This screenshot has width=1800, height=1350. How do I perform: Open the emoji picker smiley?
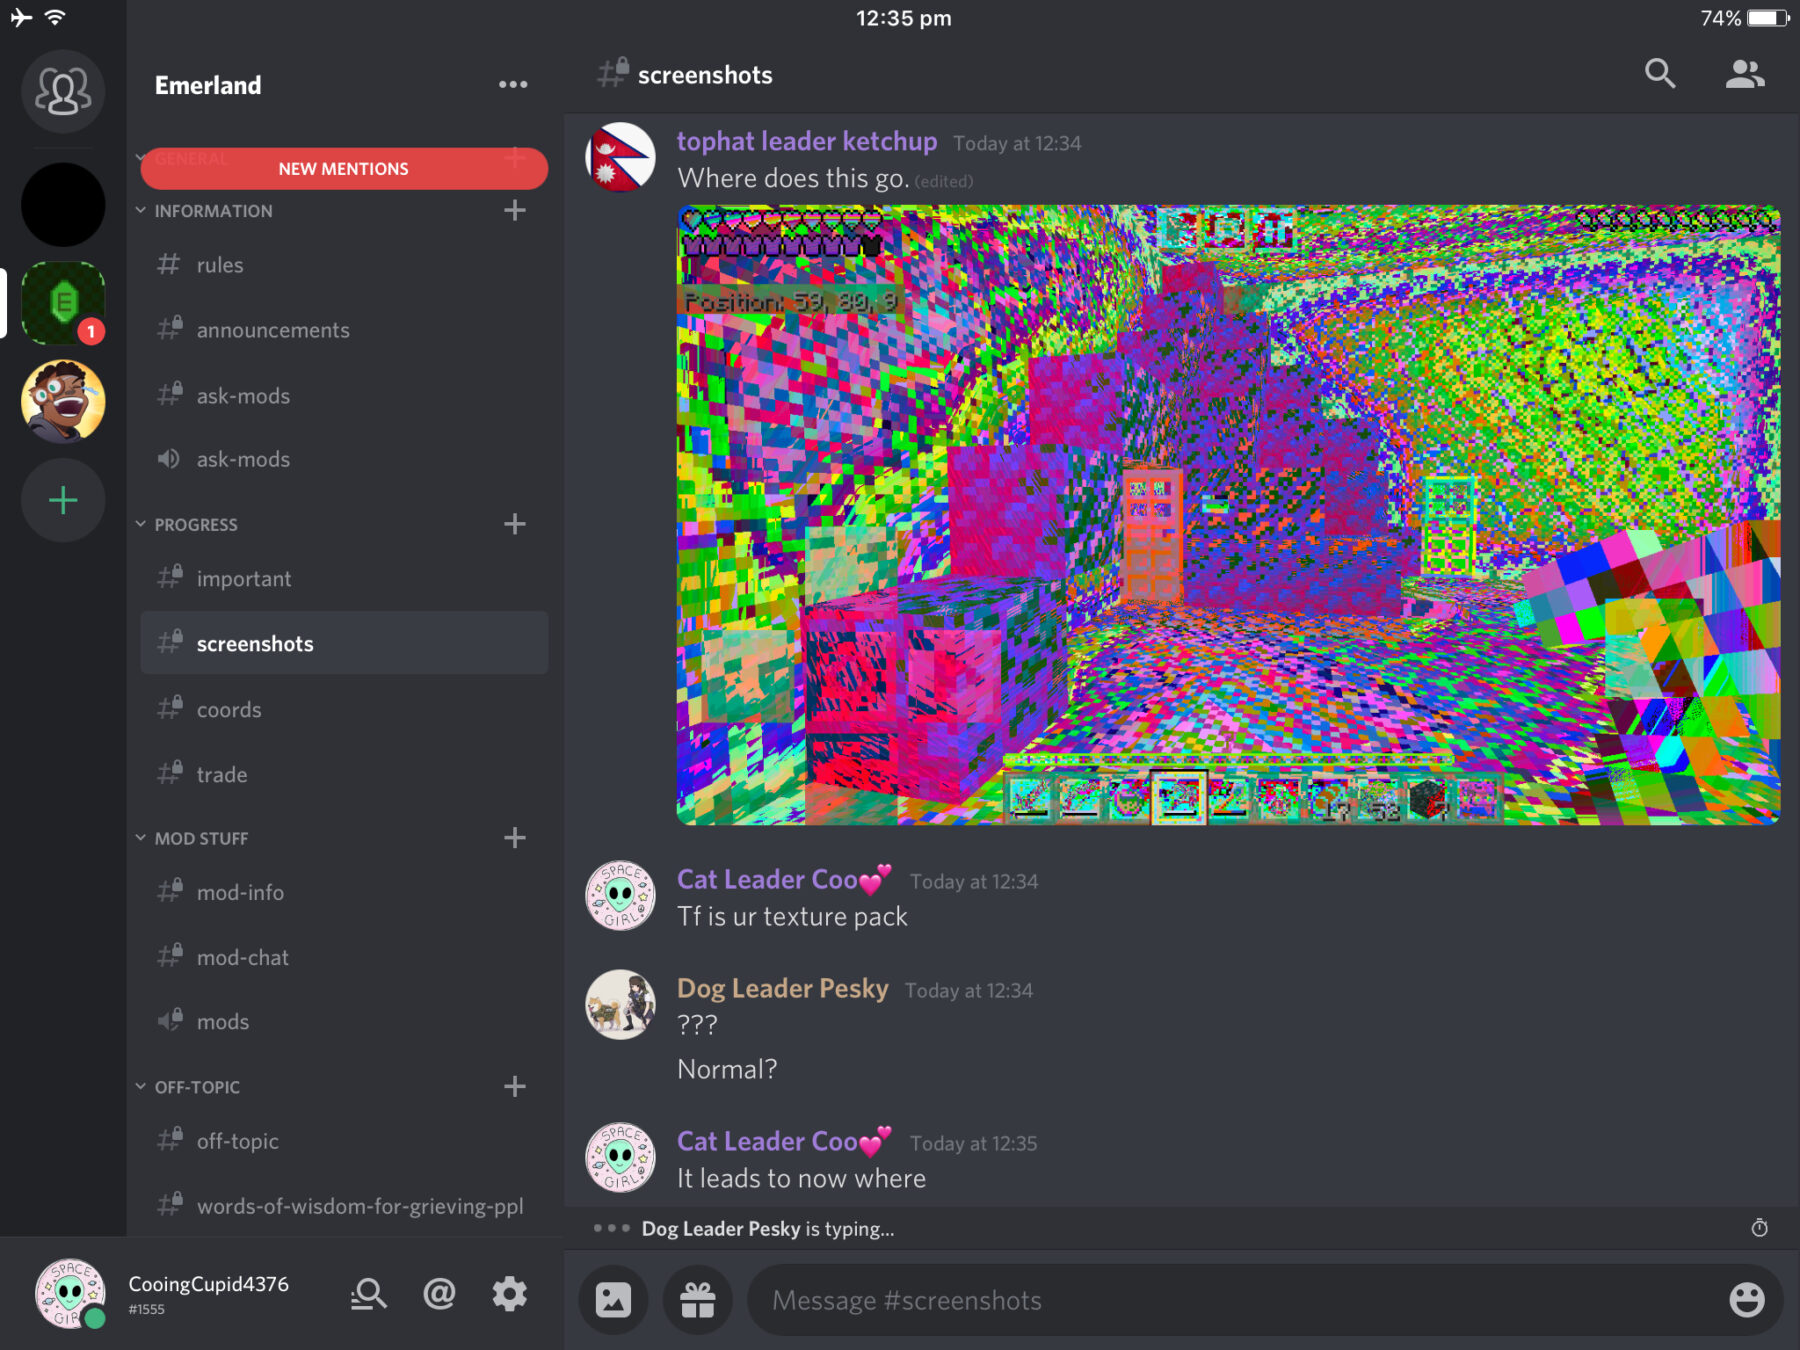click(x=1746, y=1300)
